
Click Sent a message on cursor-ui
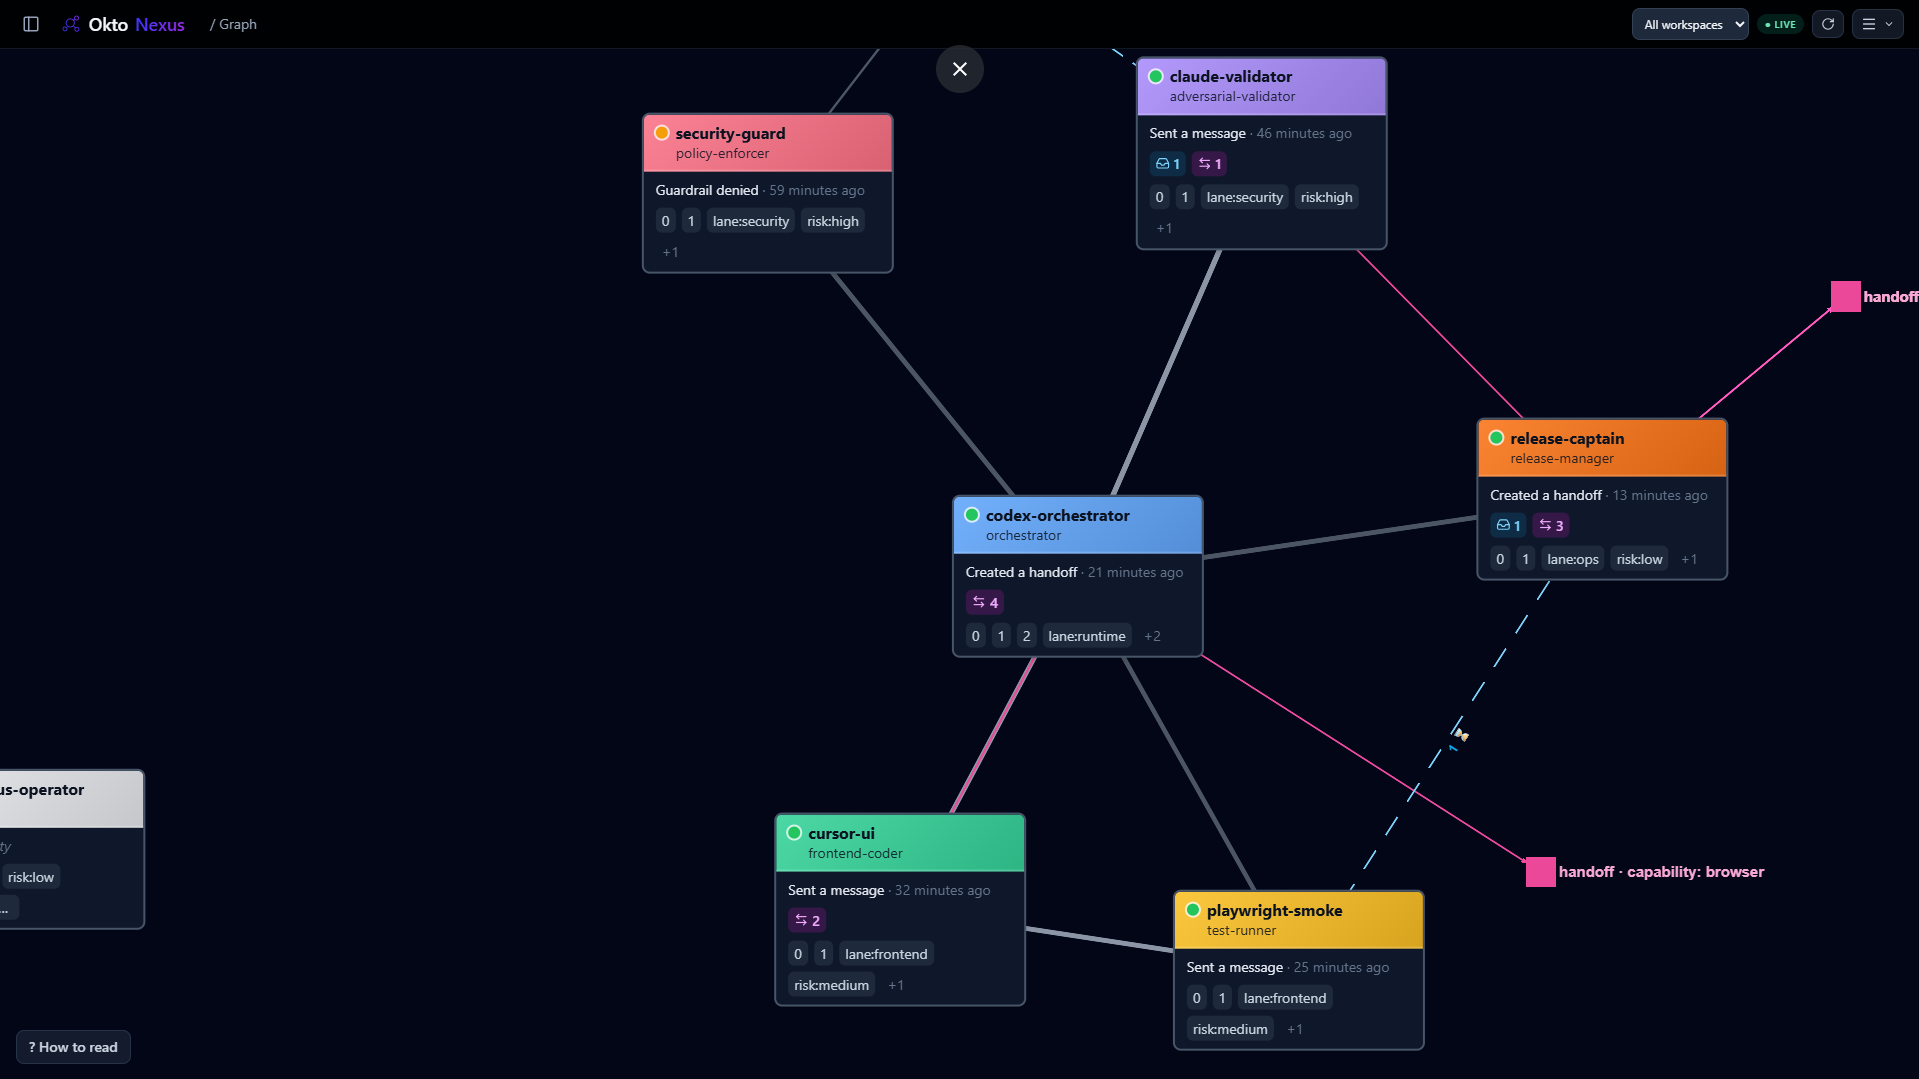point(836,891)
